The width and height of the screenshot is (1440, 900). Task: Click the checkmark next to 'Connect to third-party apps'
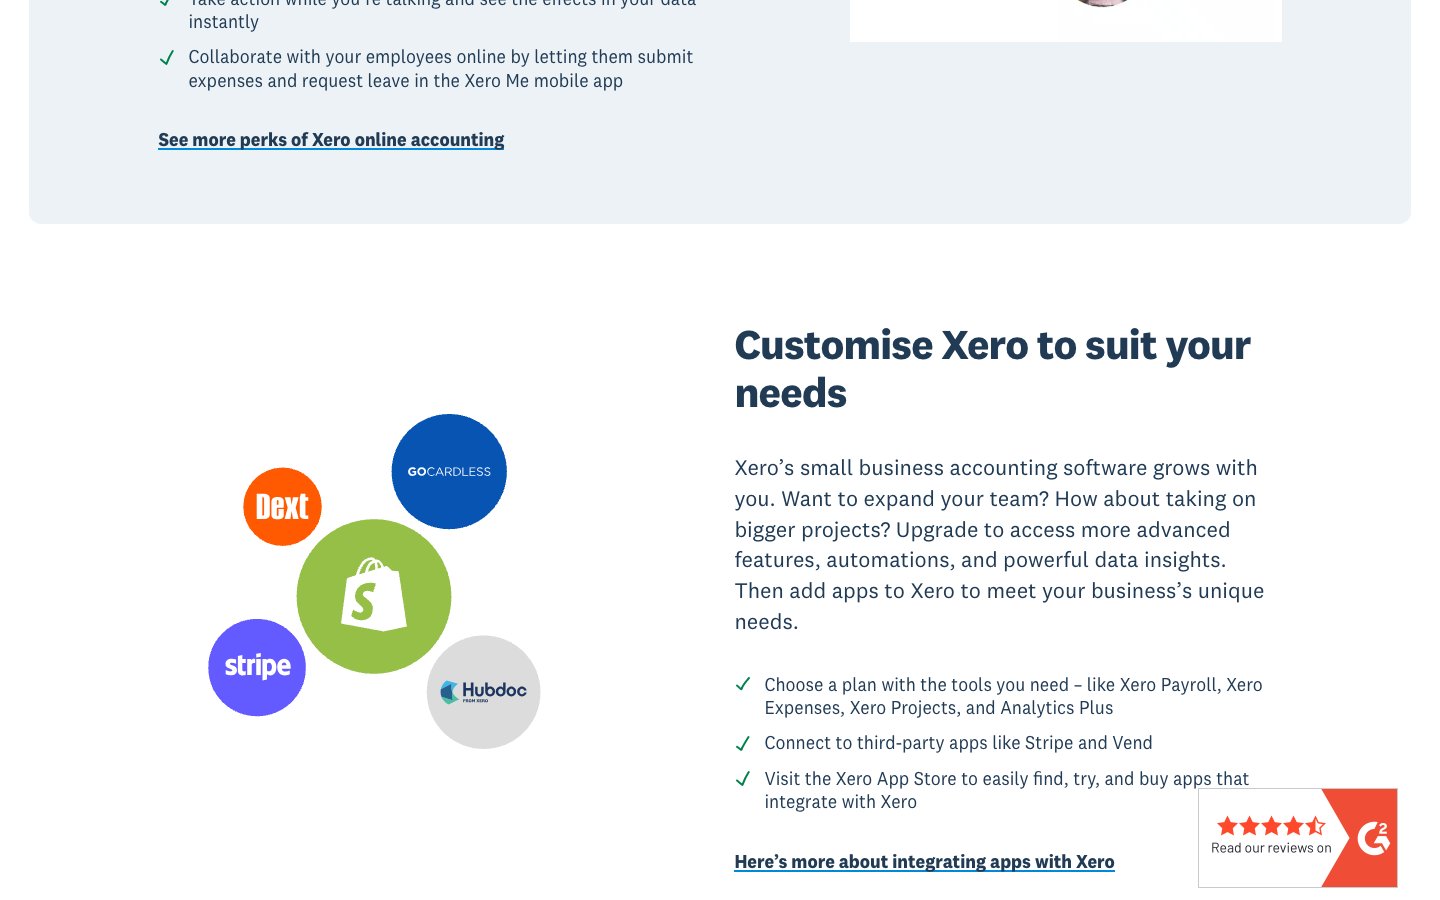pyautogui.click(x=743, y=744)
